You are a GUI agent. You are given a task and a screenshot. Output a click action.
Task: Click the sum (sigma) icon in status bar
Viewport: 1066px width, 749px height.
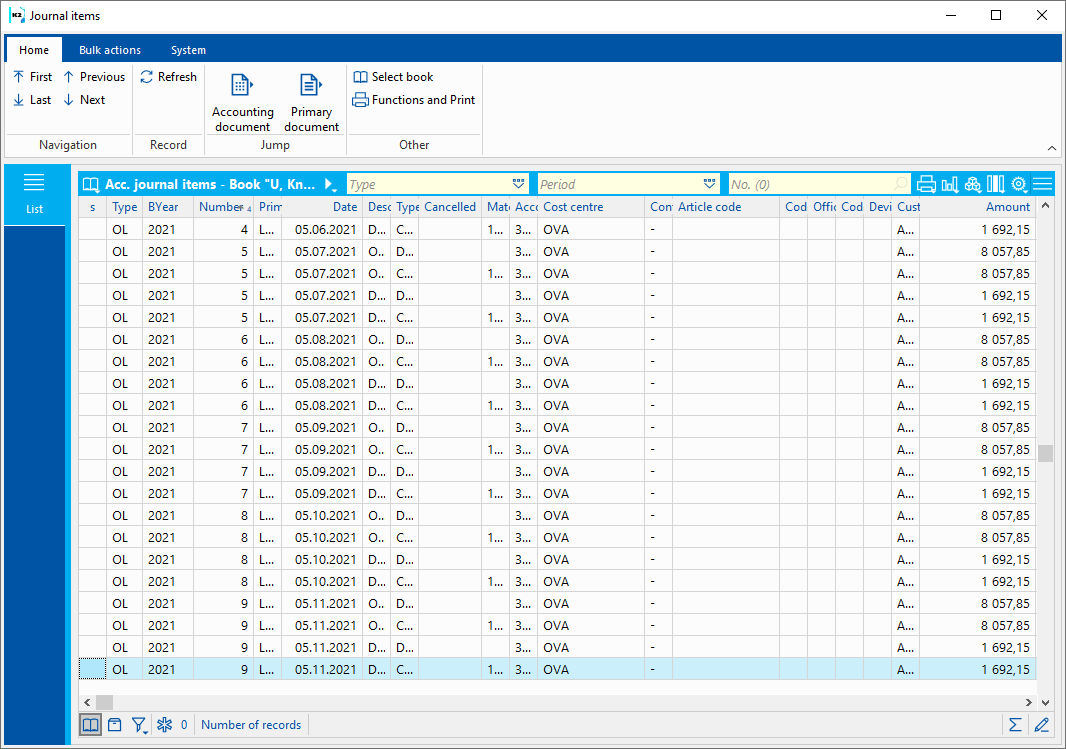[x=1015, y=725]
